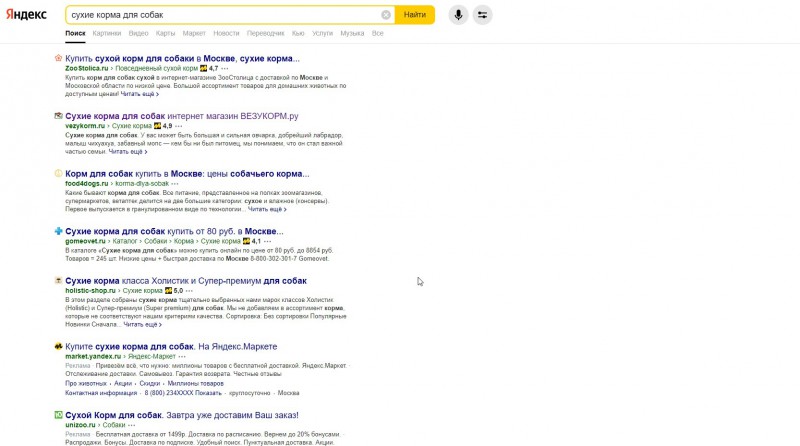Open 'Корм для собак купить в Москве' result

(x=187, y=174)
